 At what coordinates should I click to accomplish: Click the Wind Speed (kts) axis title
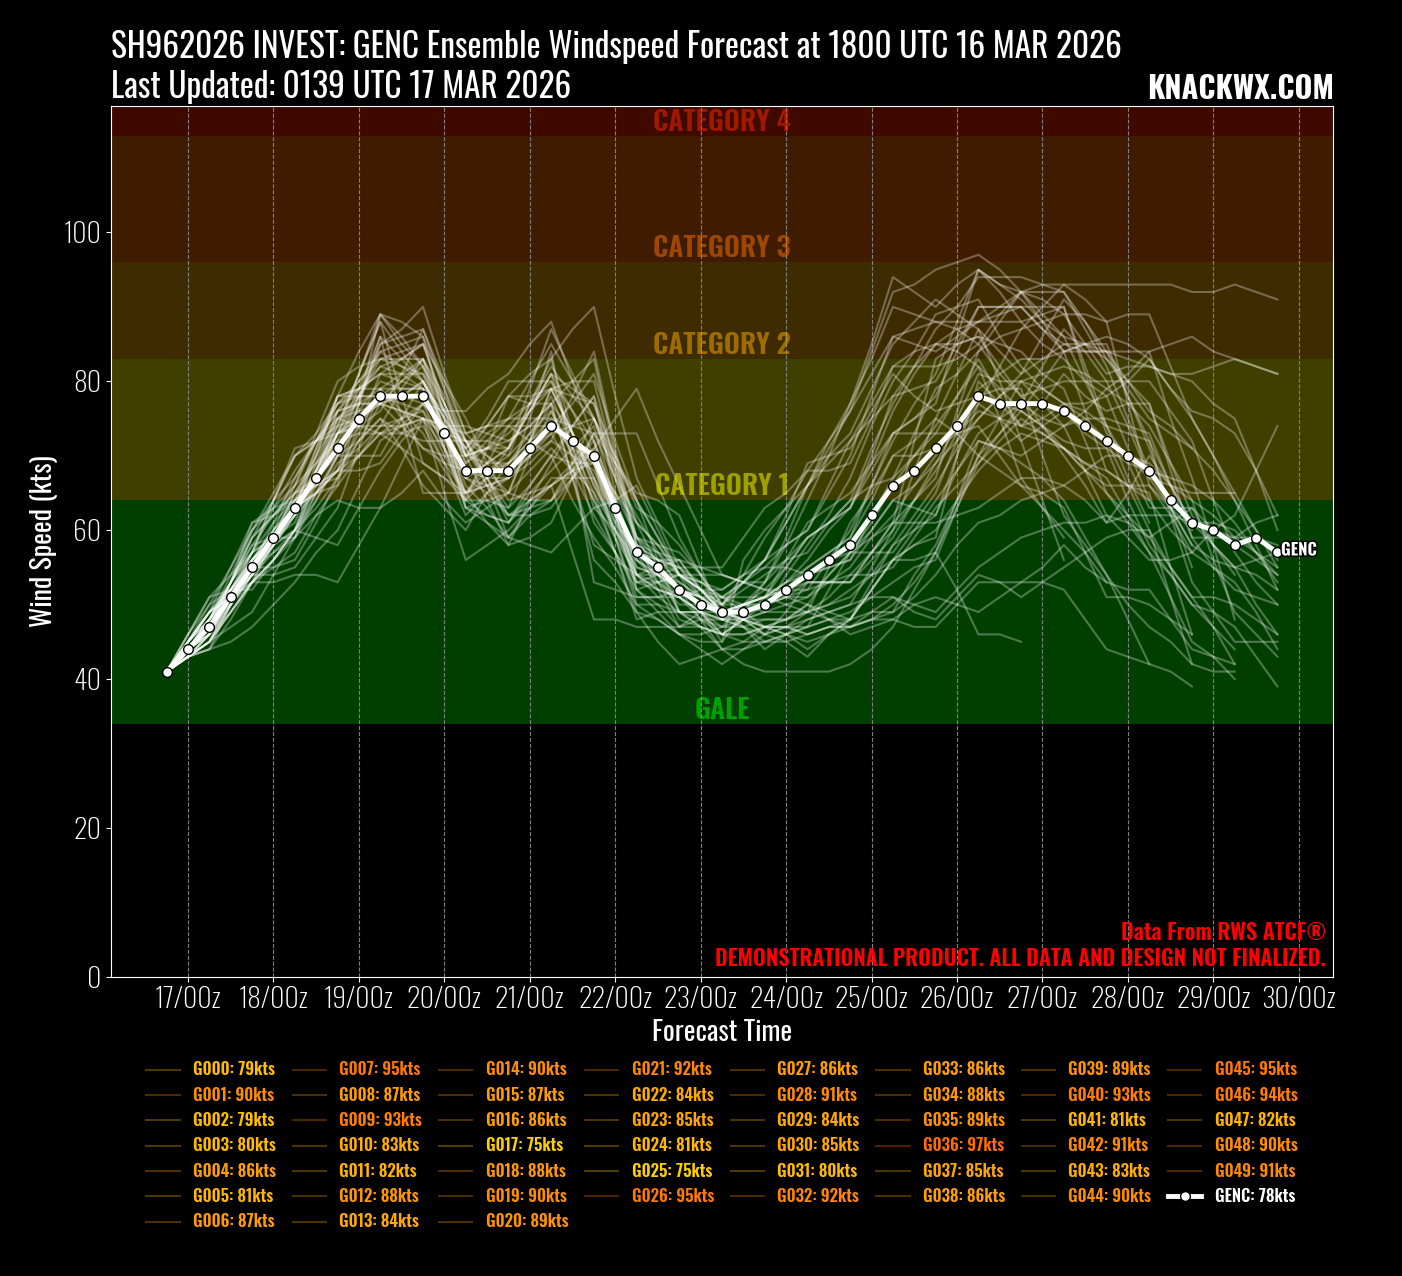click(x=40, y=542)
